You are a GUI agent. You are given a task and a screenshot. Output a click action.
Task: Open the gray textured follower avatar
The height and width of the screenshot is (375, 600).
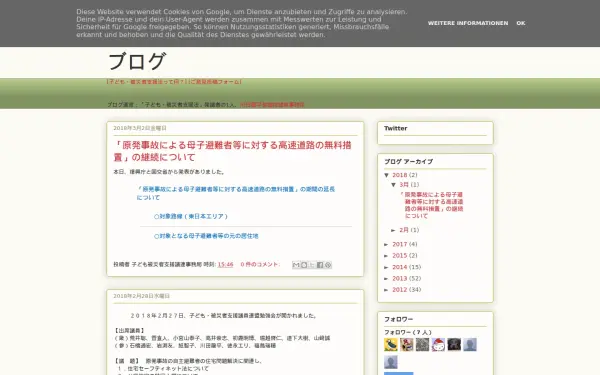tap(422, 344)
